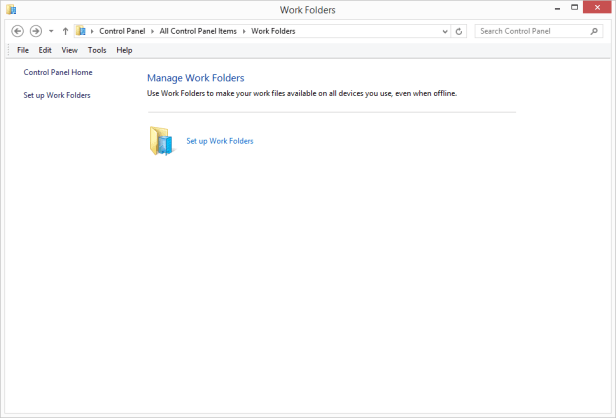Image resolution: width=616 pixels, height=418 pixels.
Task: Select All Control Panel Items in the breadcrumb
Action: 198,31
